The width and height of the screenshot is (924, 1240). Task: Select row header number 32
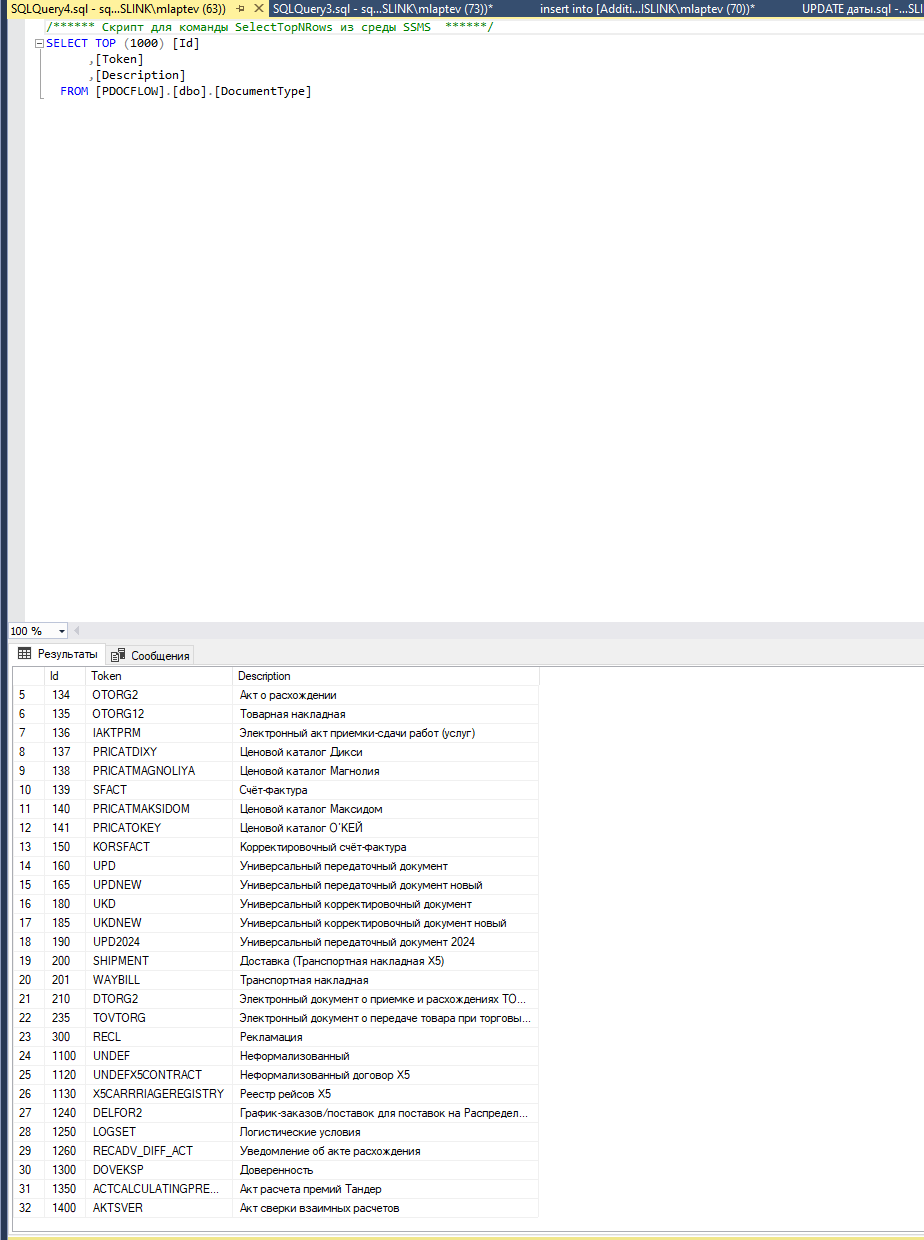[28, 1208]
